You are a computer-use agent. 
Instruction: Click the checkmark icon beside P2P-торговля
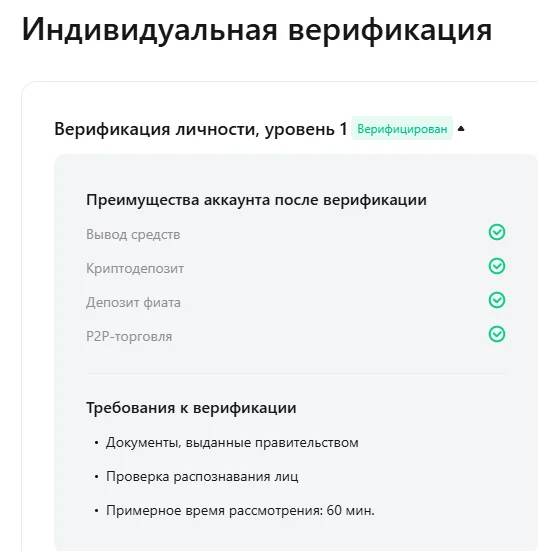click(497, 334)
